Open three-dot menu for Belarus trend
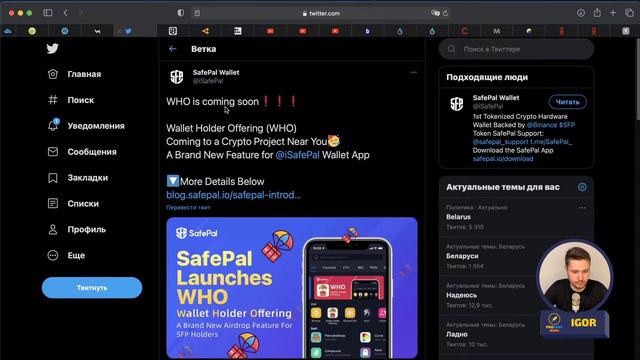This screenshot has width=640, height=360. tap(582, 207)
